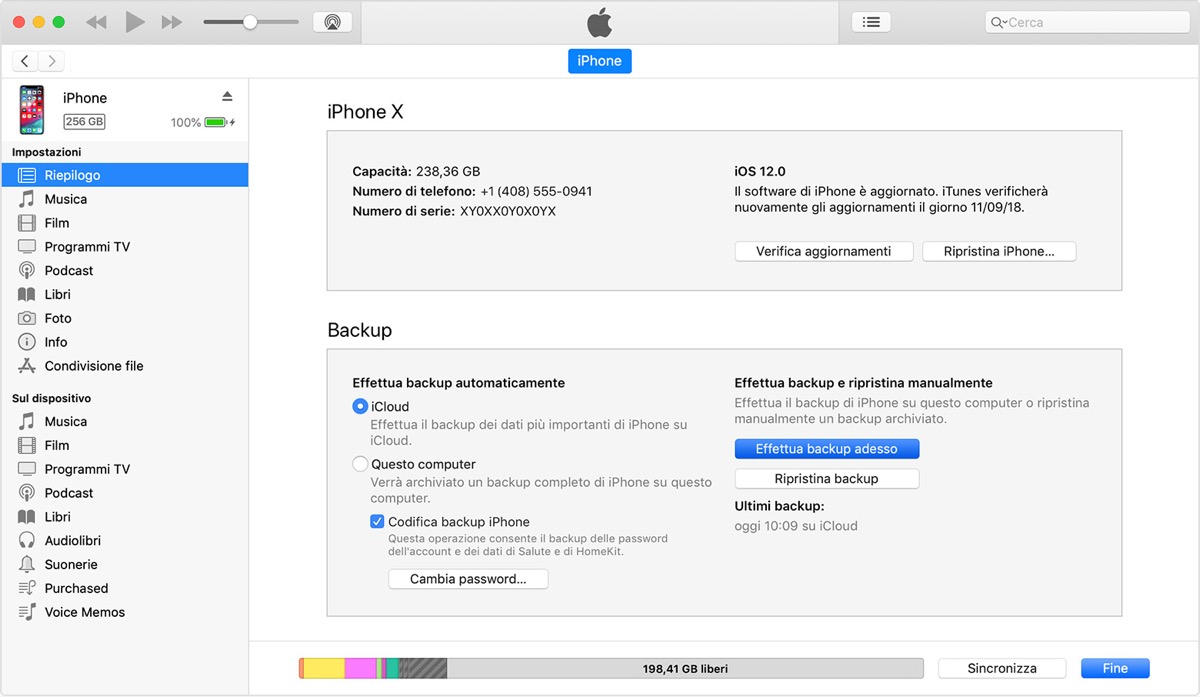Go forward with the right chevron
Screen dimensions: 1200x697
click(52, 61)
